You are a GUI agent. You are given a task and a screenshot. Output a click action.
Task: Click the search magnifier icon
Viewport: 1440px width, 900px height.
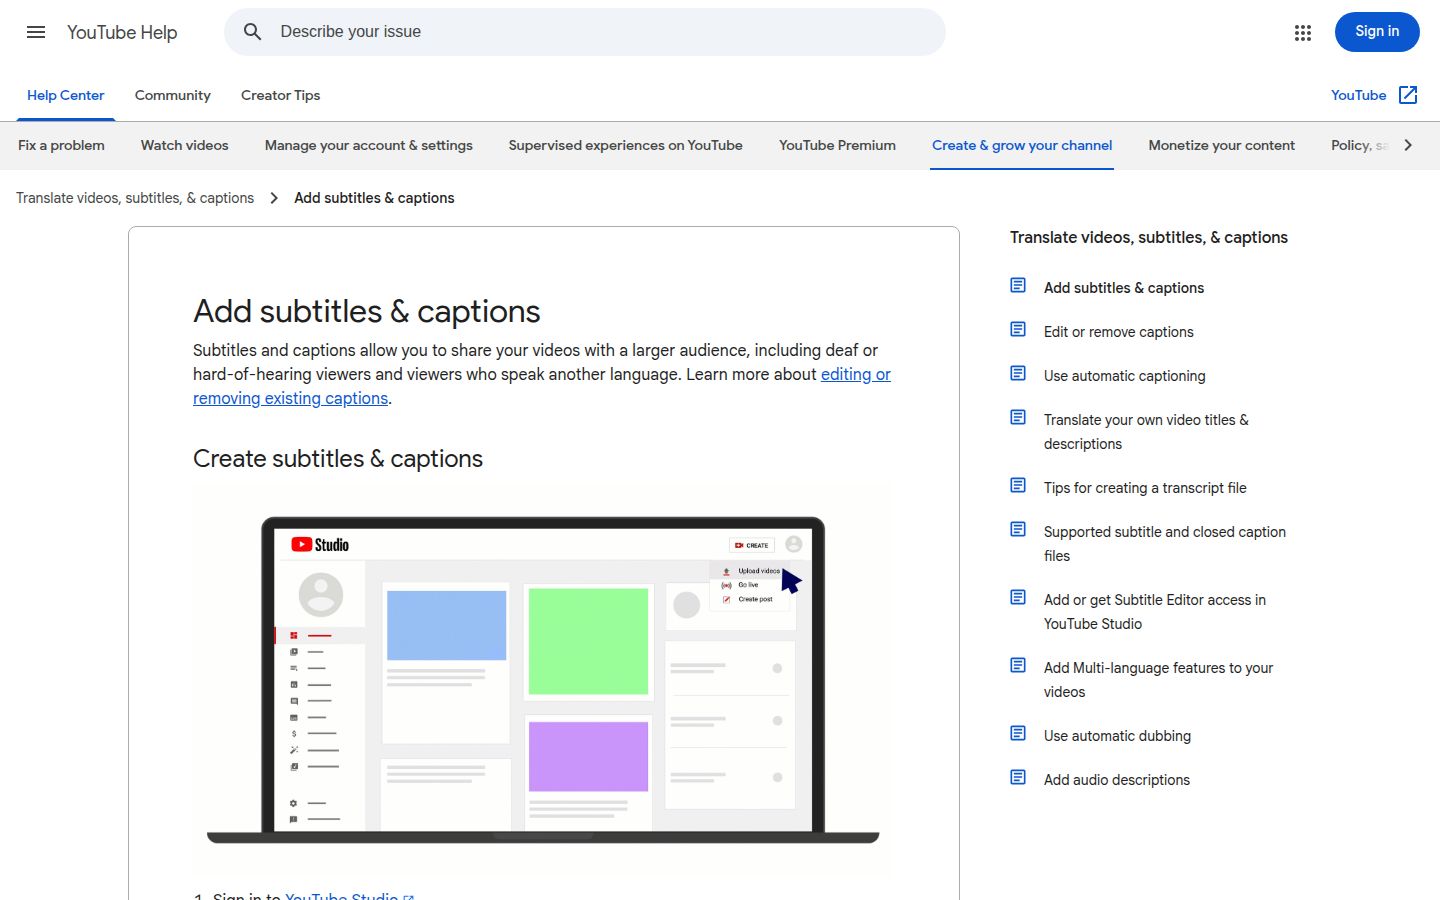(253, 32)
